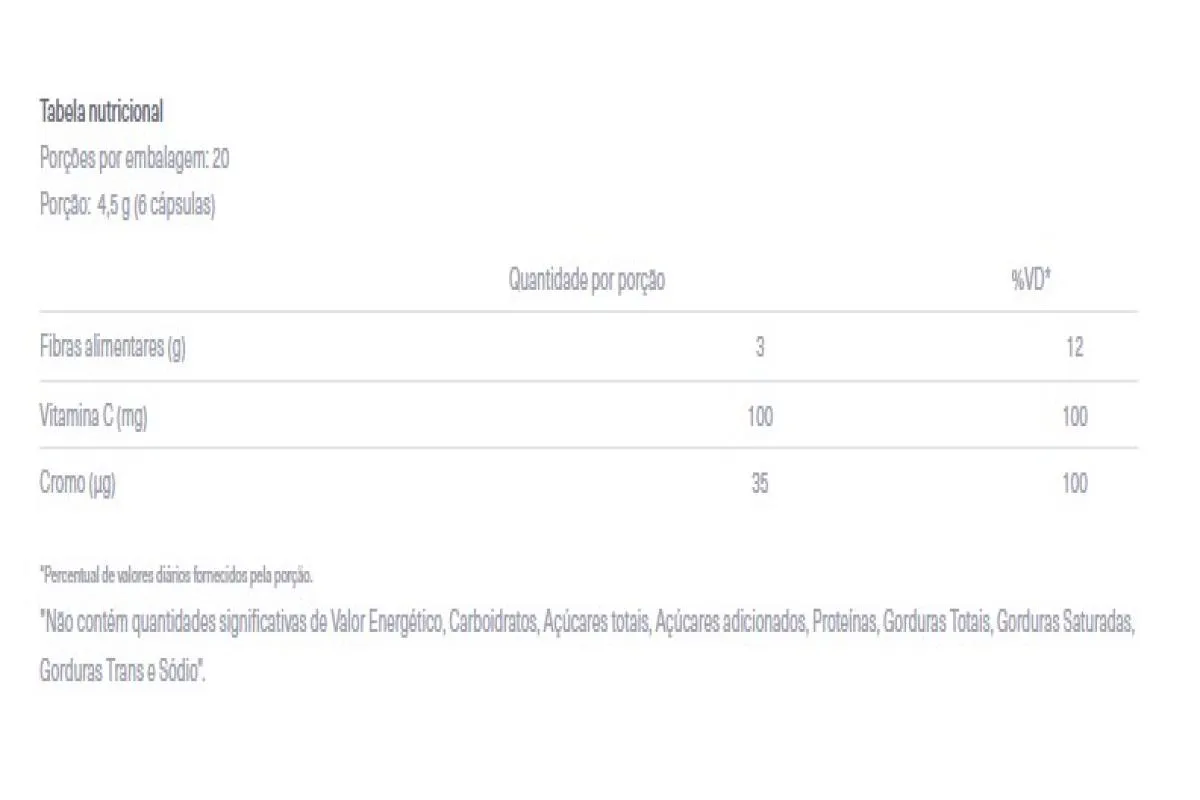Click the Não contém quantidades significativas disclaimer
Screen dimensions: 1200x800
[589, 645]
